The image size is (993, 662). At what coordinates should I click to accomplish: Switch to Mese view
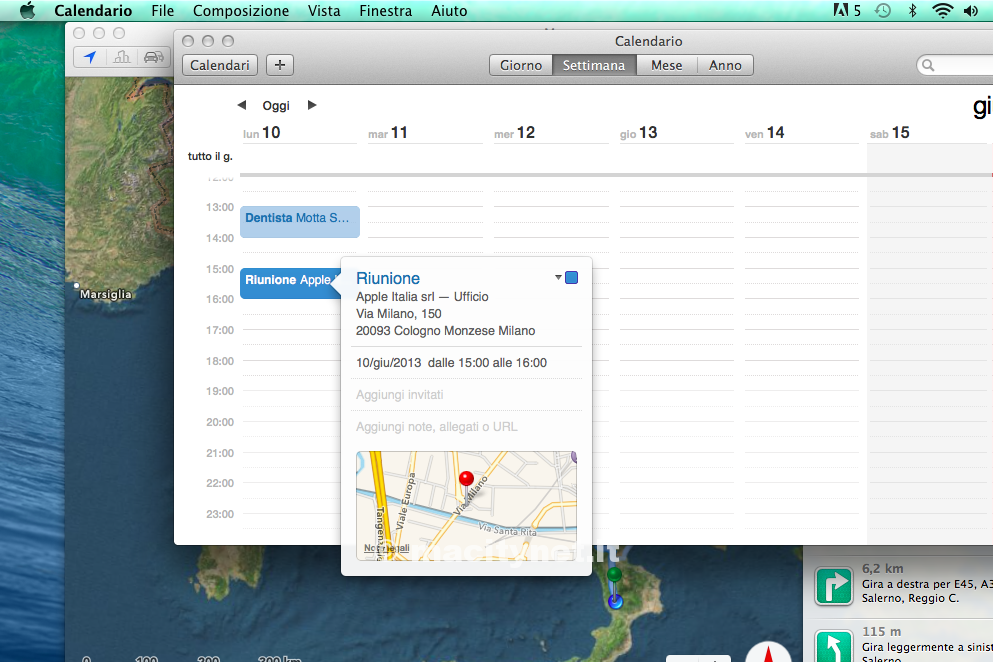click(666, 65)
